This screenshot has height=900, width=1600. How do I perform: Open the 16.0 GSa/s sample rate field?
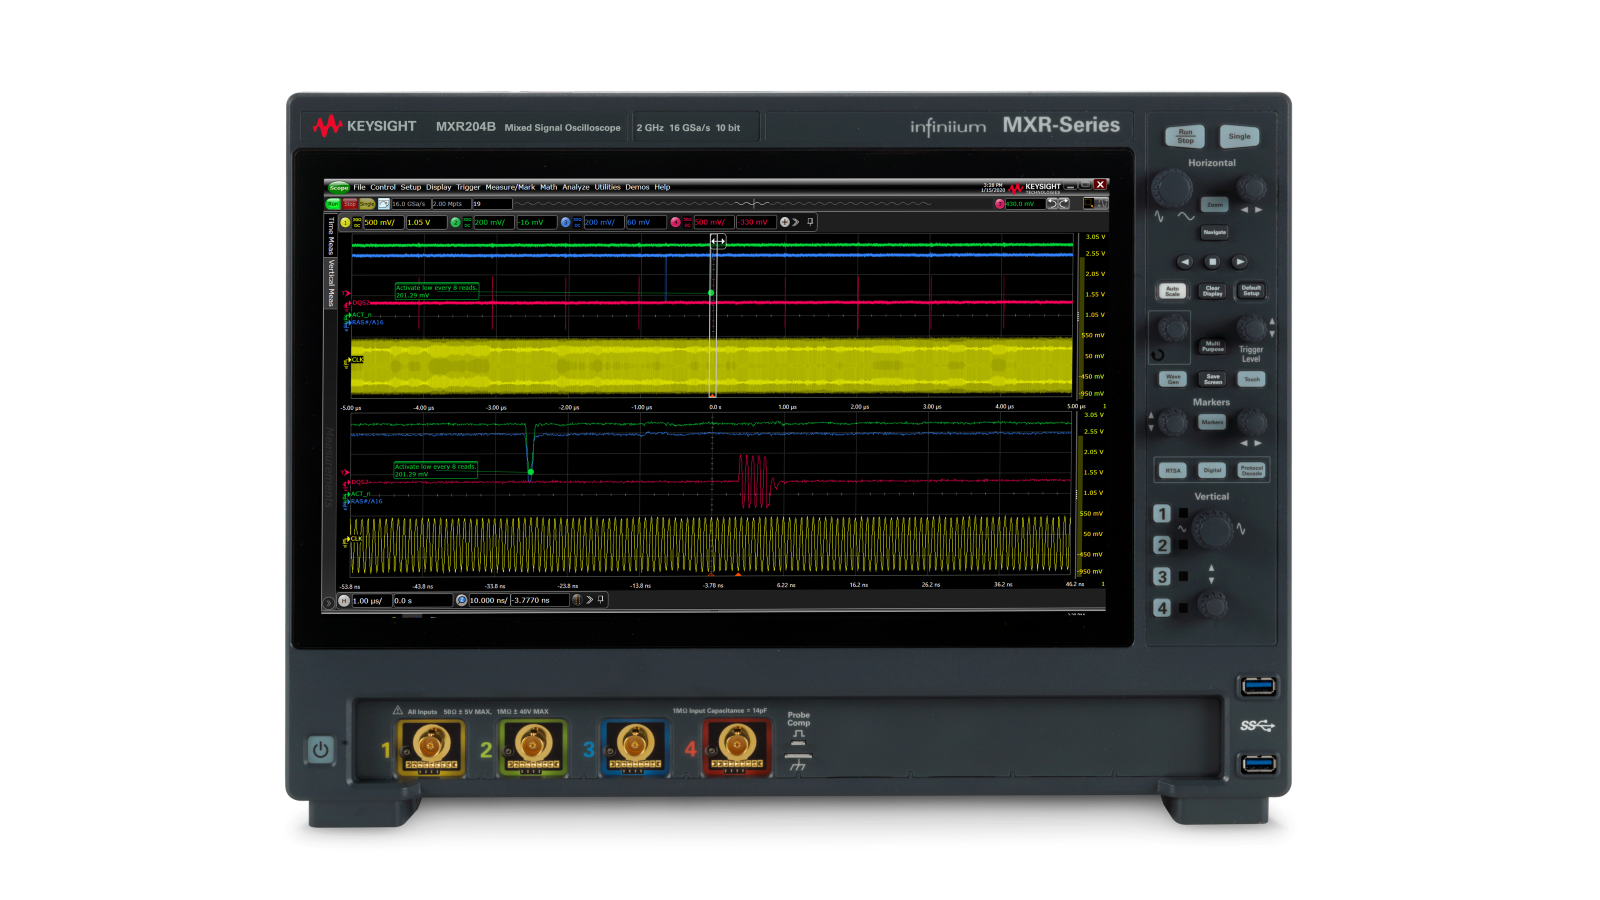pyautogui.click(x=411, y=204)
